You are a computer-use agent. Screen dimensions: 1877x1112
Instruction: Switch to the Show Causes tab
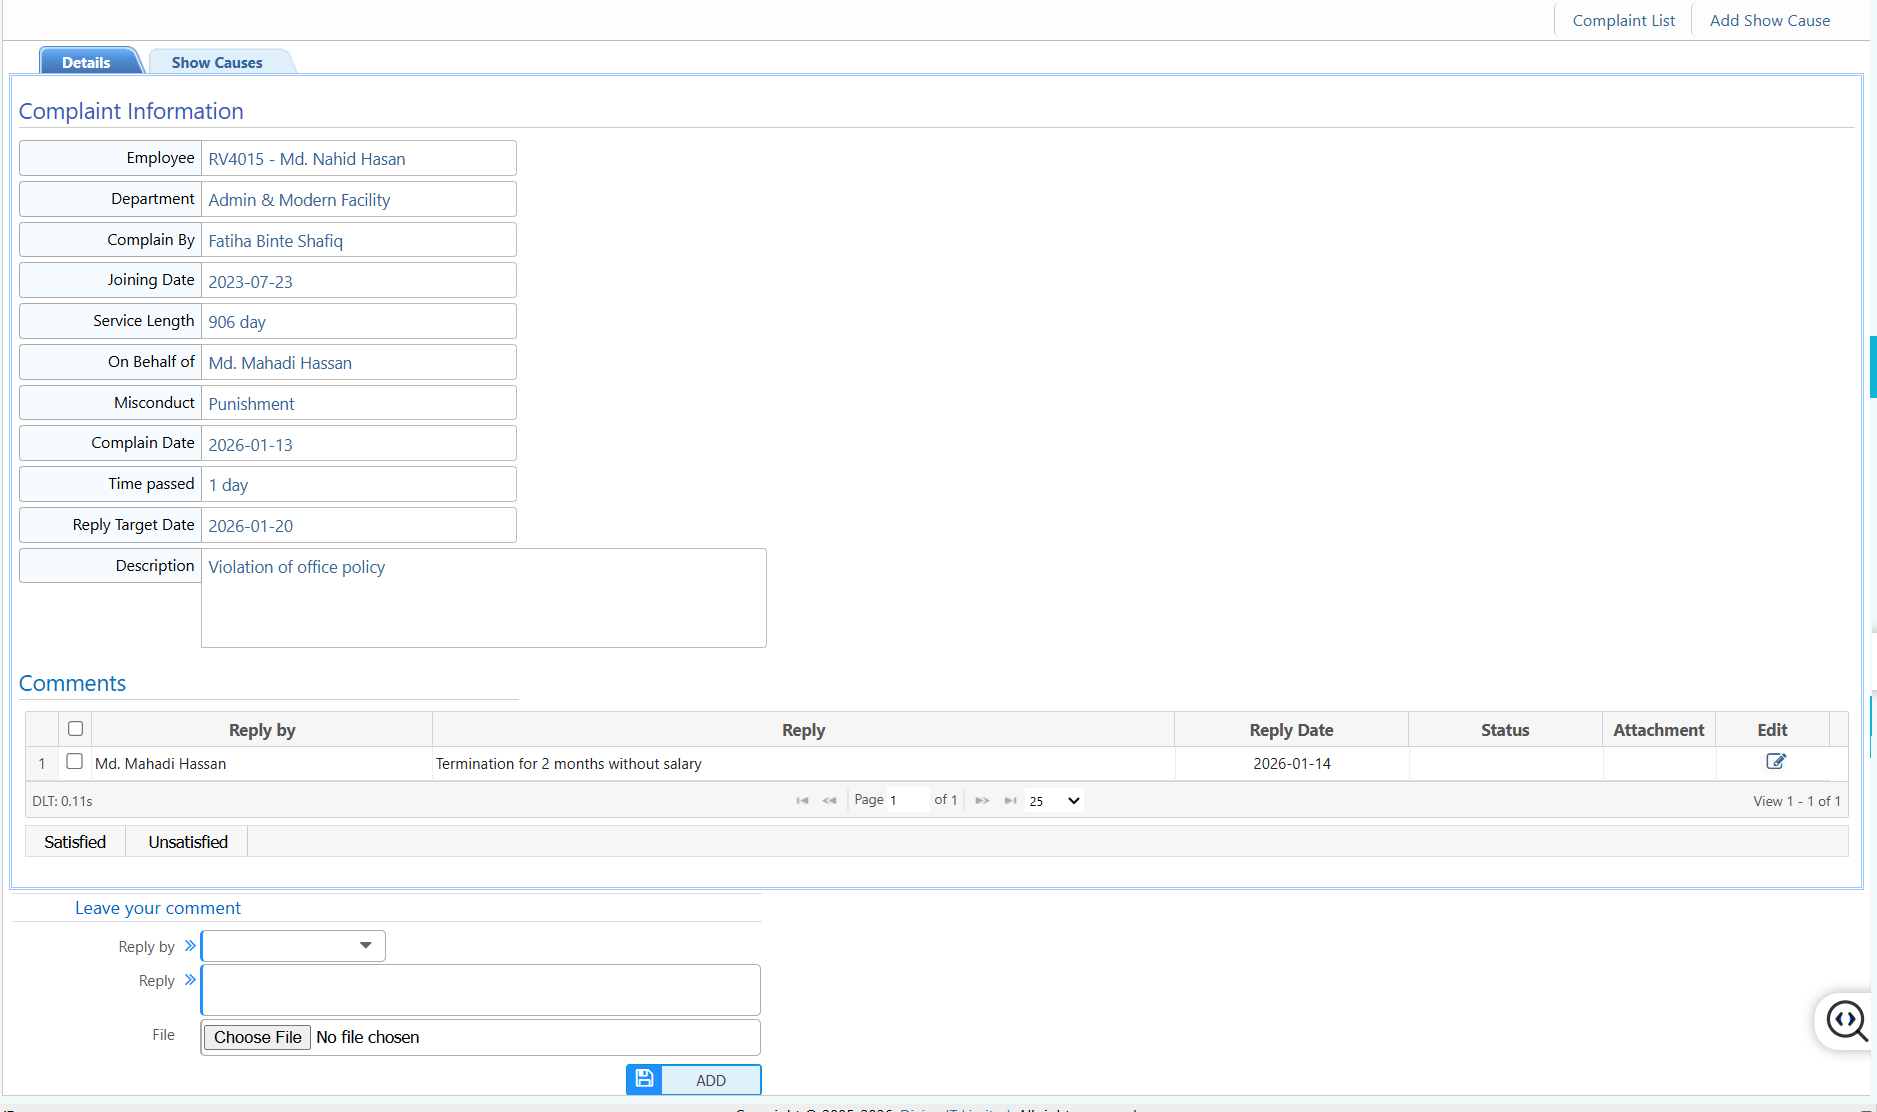(216, 61)
